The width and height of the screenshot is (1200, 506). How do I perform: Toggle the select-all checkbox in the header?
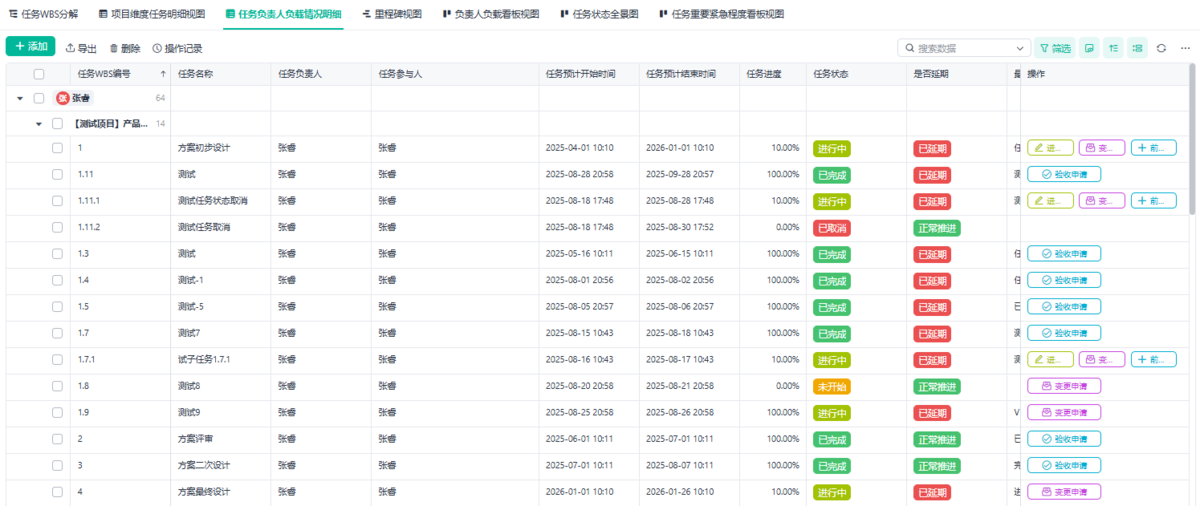(39, 74)
